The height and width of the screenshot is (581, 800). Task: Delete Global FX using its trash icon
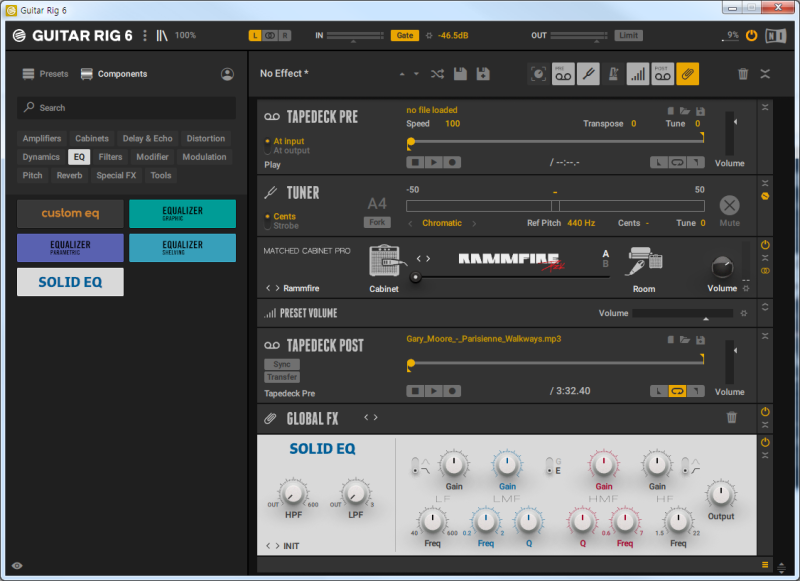[x=732, y=417]
